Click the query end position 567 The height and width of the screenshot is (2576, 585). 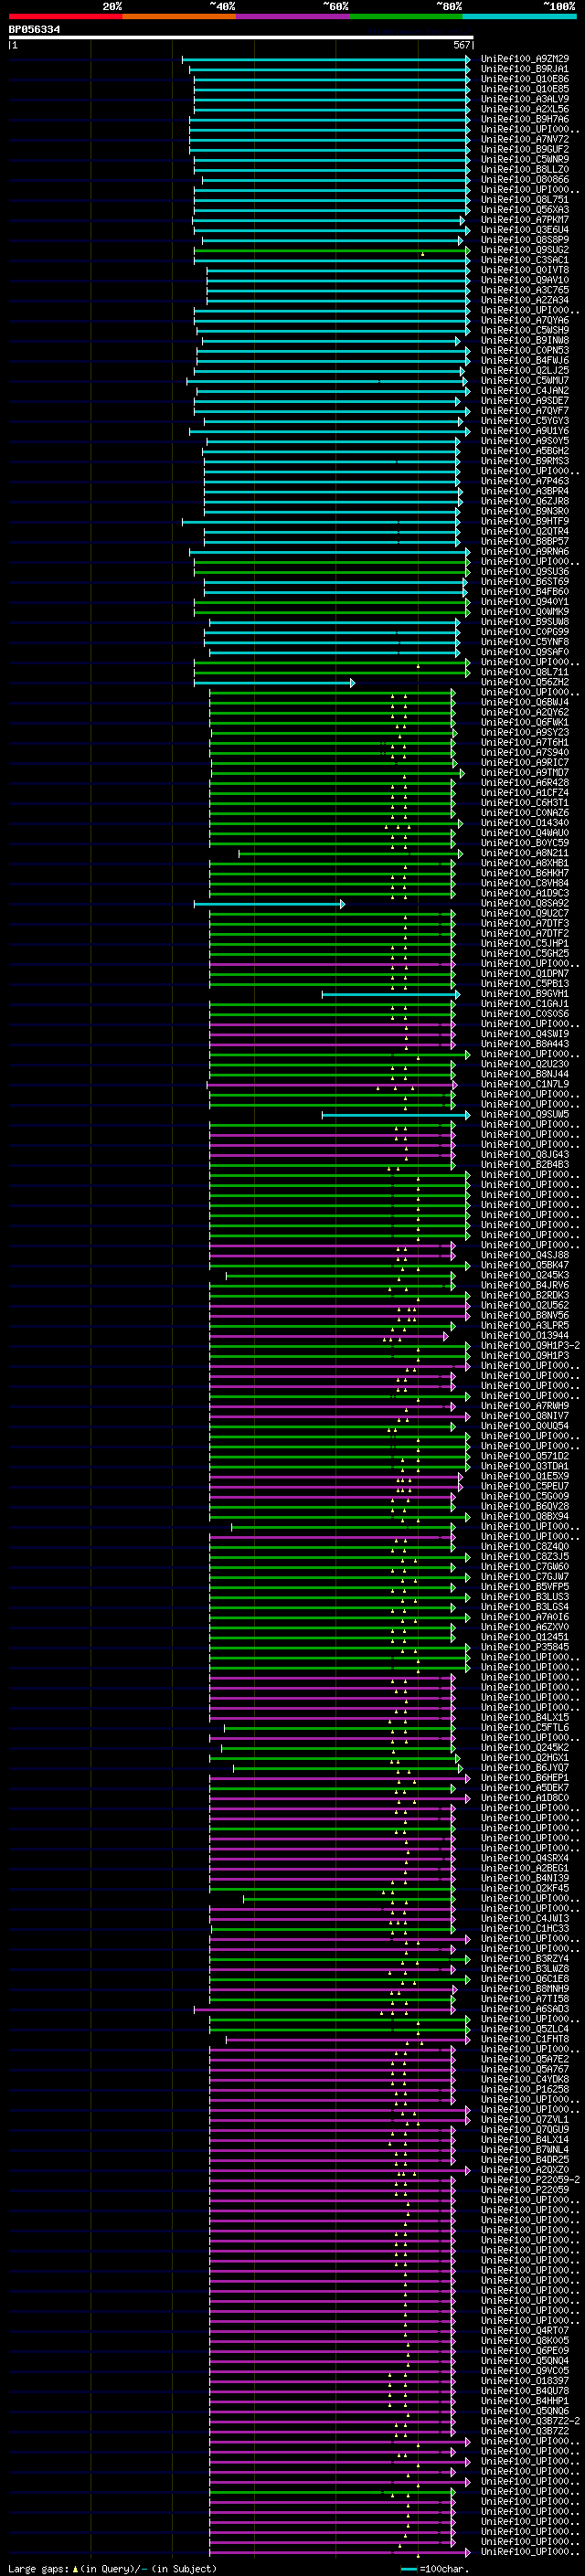462,45
